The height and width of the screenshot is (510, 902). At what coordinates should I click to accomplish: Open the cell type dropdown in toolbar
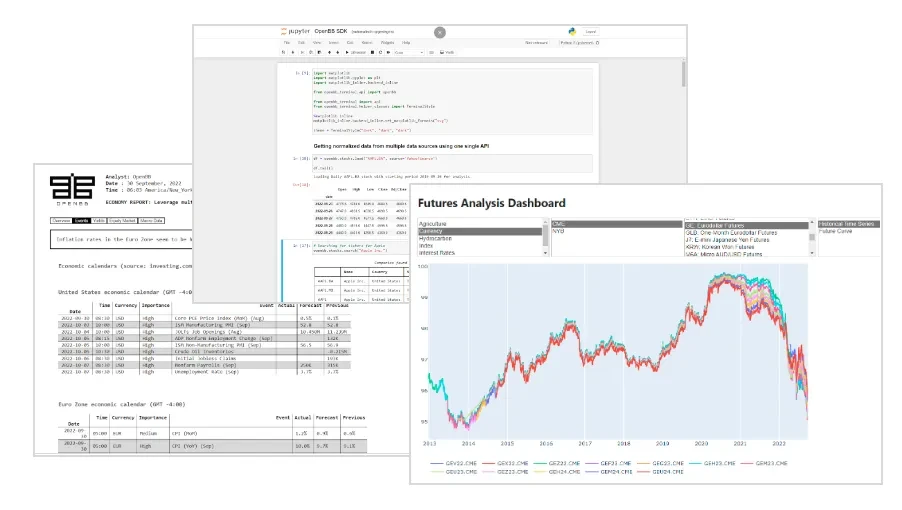click(x=410, y=52)
